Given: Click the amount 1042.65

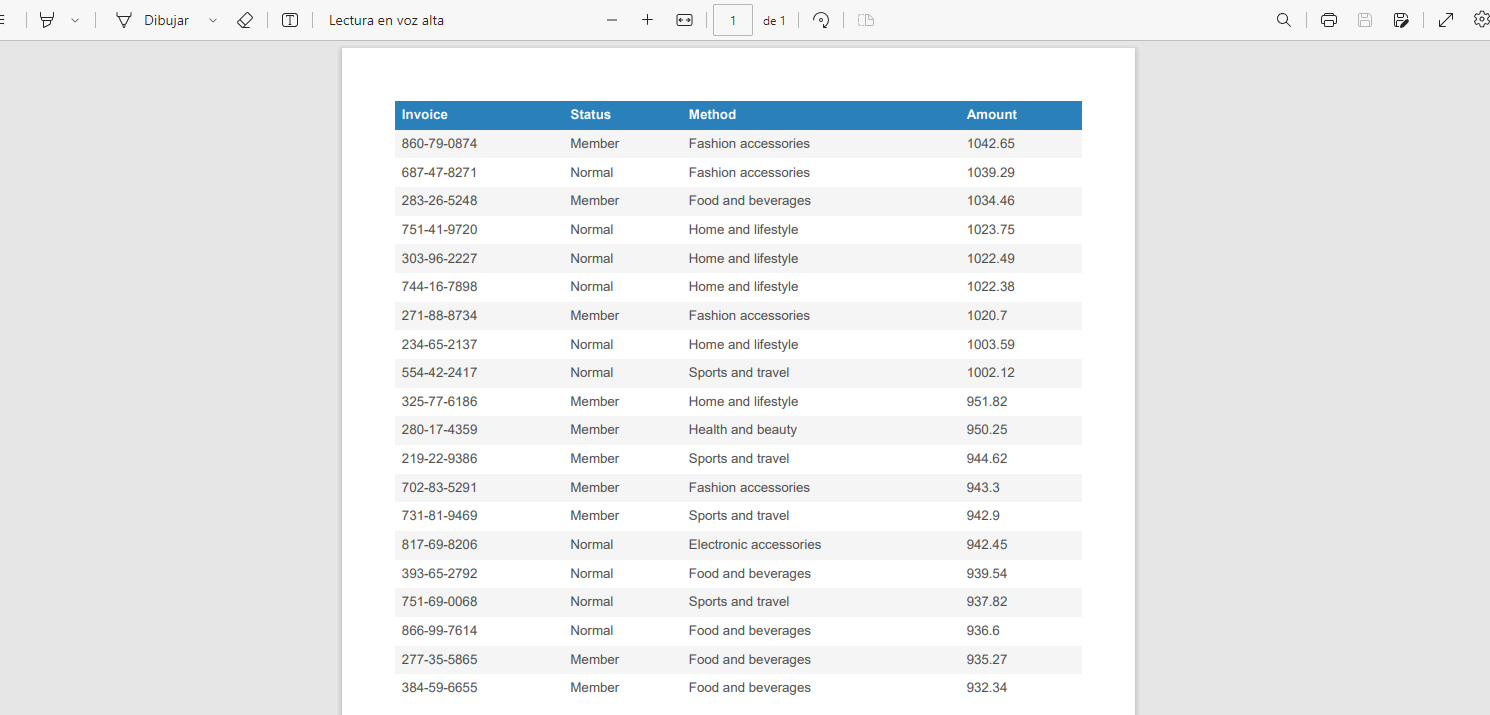Looking at the screenshot, I should (x=990, y=144).
